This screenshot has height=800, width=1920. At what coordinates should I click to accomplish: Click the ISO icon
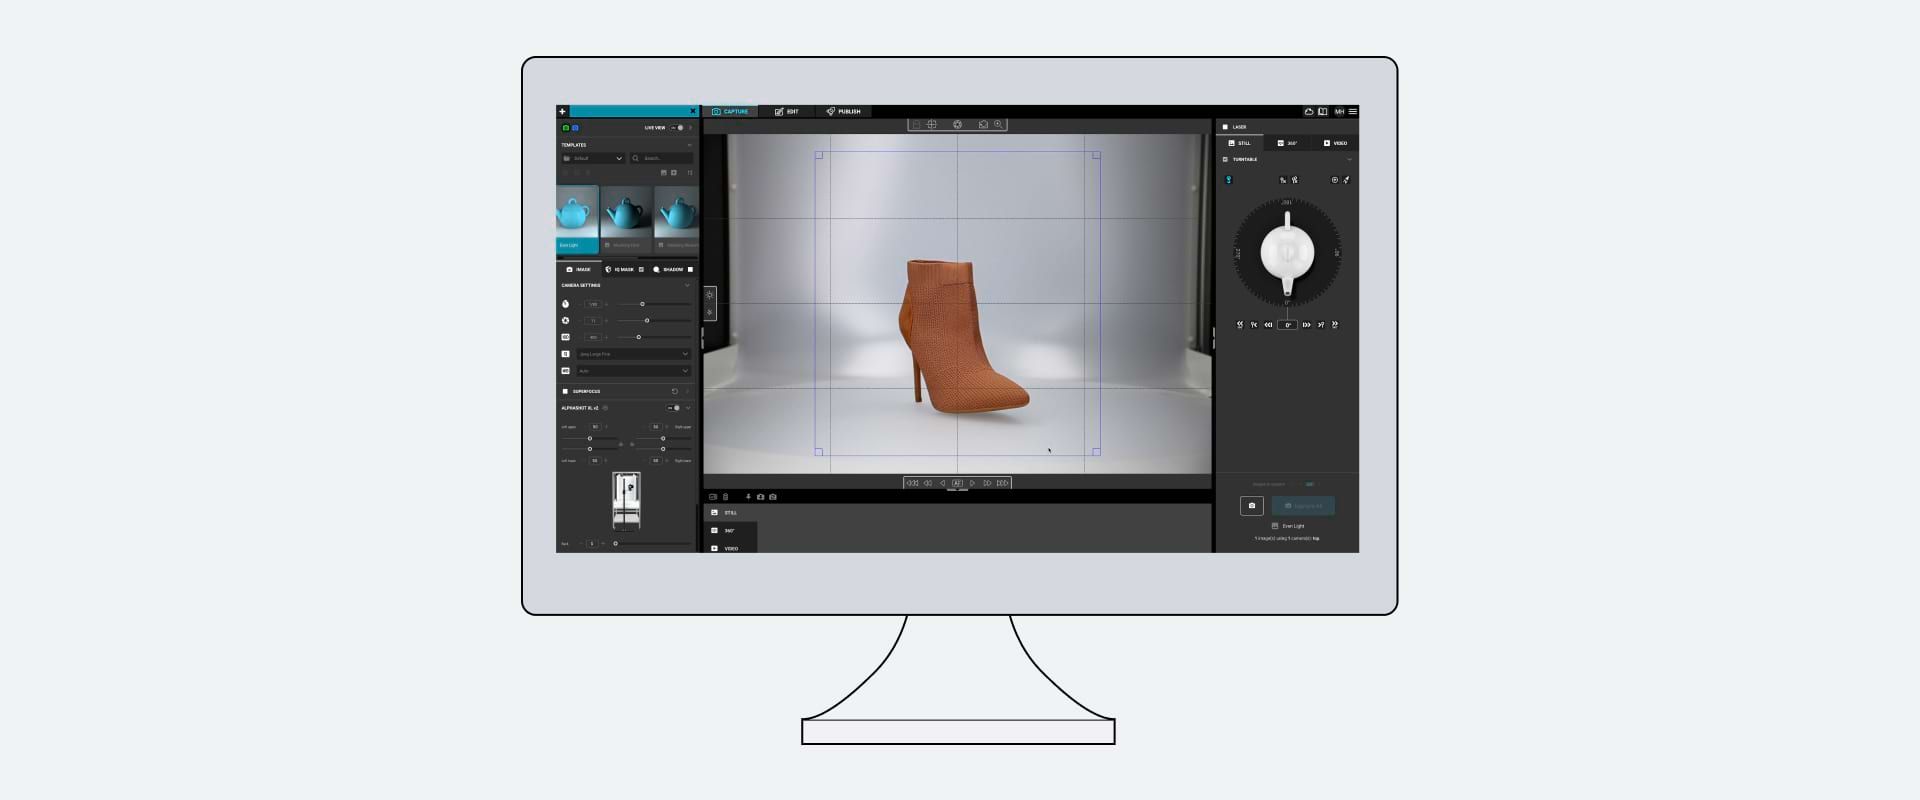point(565,337)
